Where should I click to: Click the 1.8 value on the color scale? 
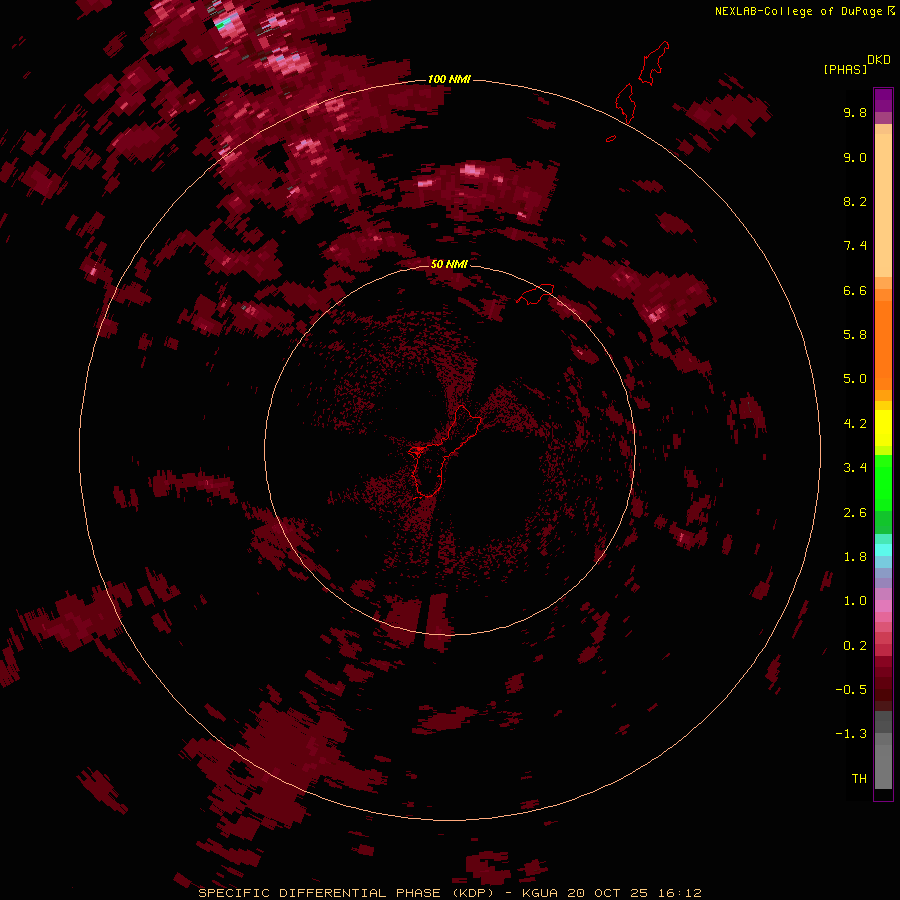click(855, 557)
